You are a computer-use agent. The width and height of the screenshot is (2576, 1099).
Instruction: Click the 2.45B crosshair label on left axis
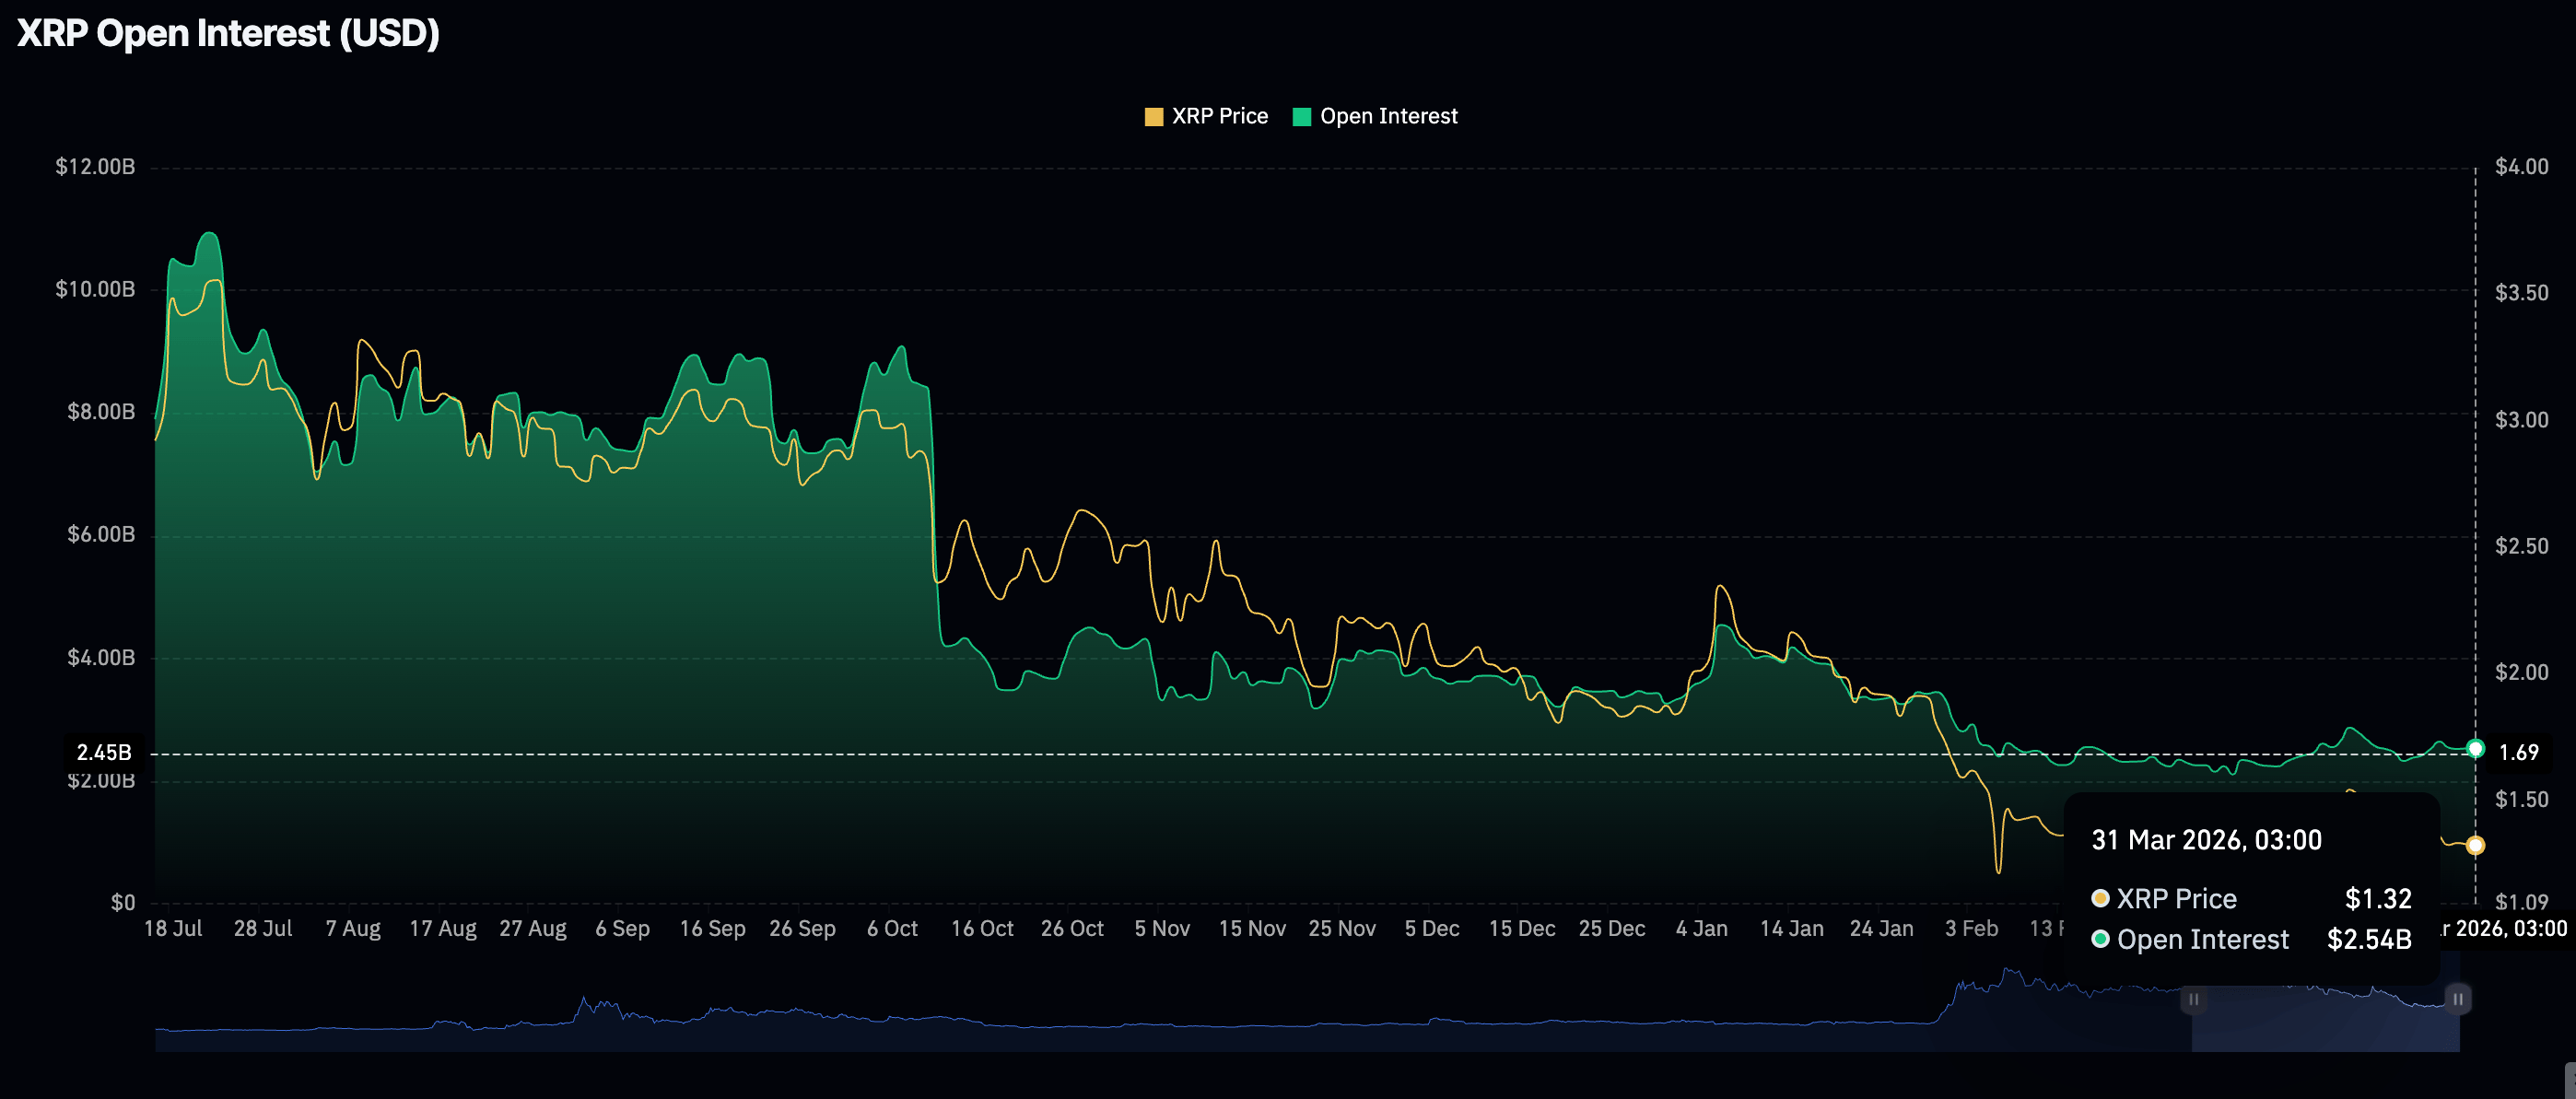[x=104, y=752]
